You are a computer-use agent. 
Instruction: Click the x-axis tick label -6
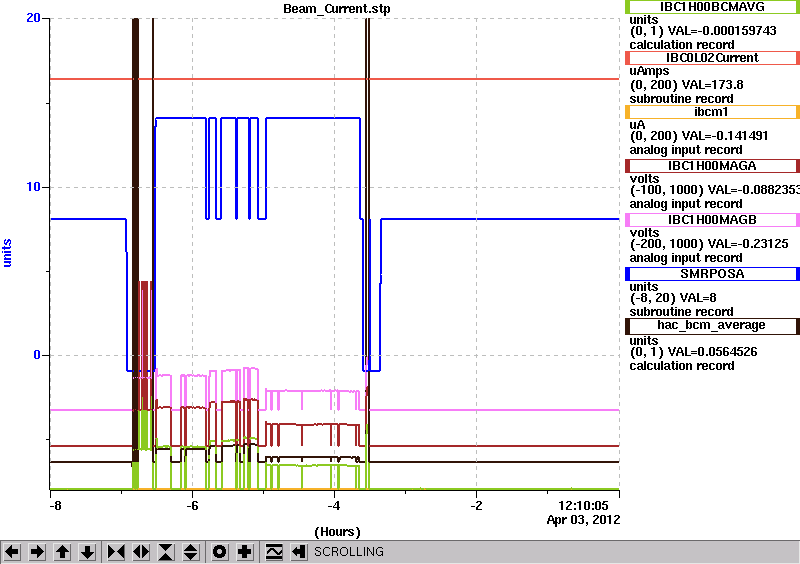[x=192, y=506]
